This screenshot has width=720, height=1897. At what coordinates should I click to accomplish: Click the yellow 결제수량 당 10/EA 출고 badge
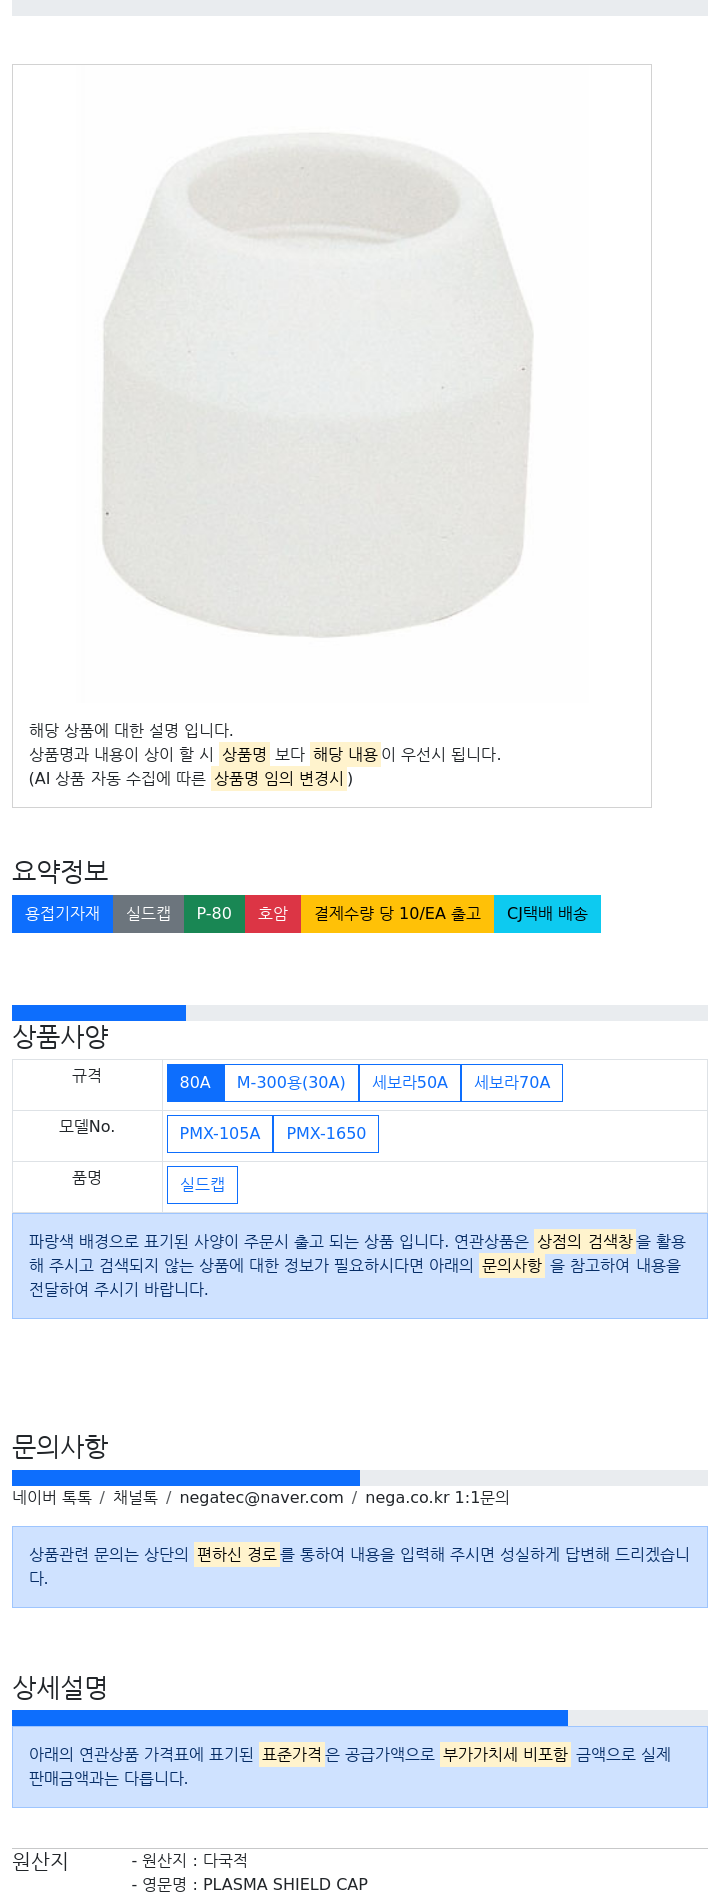[x=397, y=914]
